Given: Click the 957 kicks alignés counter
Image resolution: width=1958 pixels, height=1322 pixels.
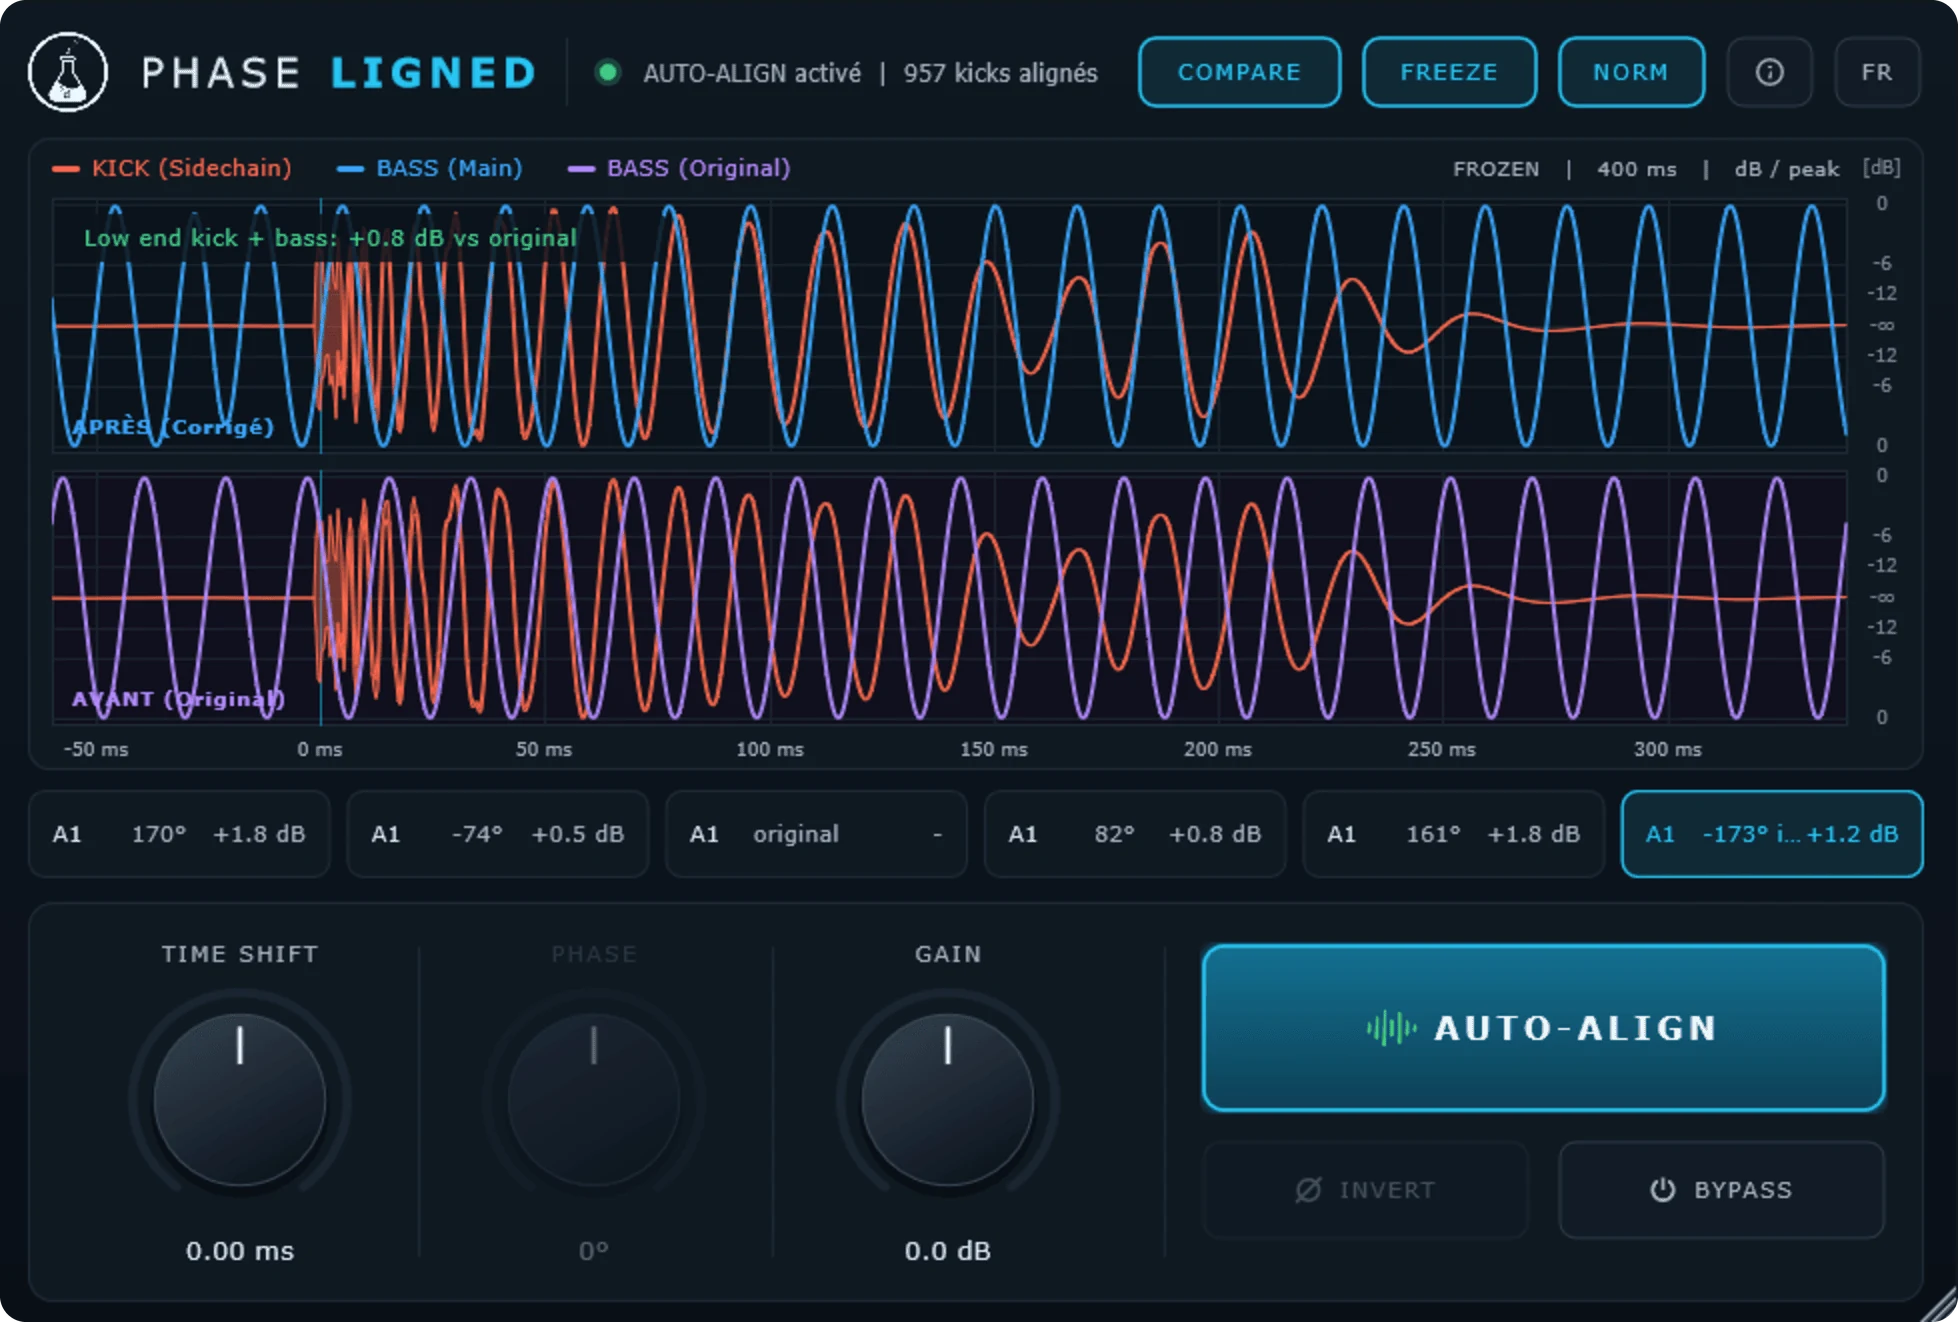Looking at the screenshot, I should [1001, 73].
